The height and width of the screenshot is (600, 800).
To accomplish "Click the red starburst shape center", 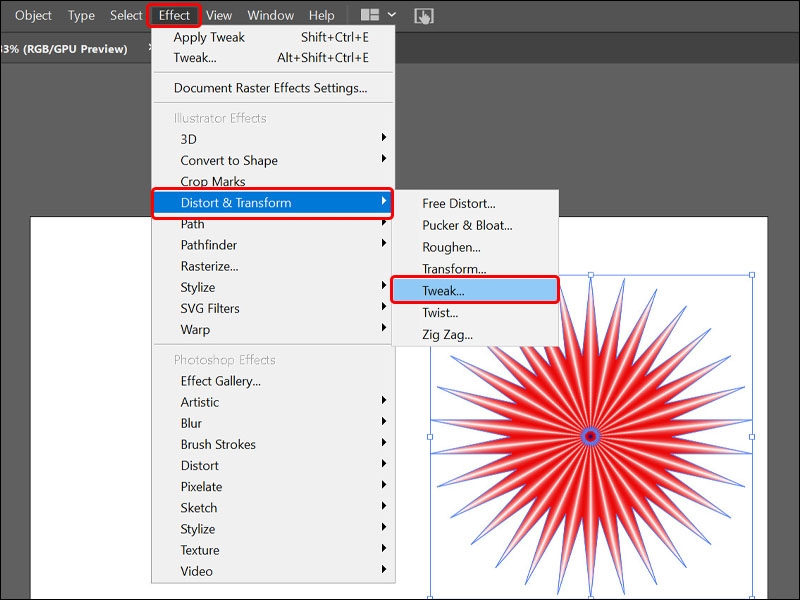I will pos(591,437).
